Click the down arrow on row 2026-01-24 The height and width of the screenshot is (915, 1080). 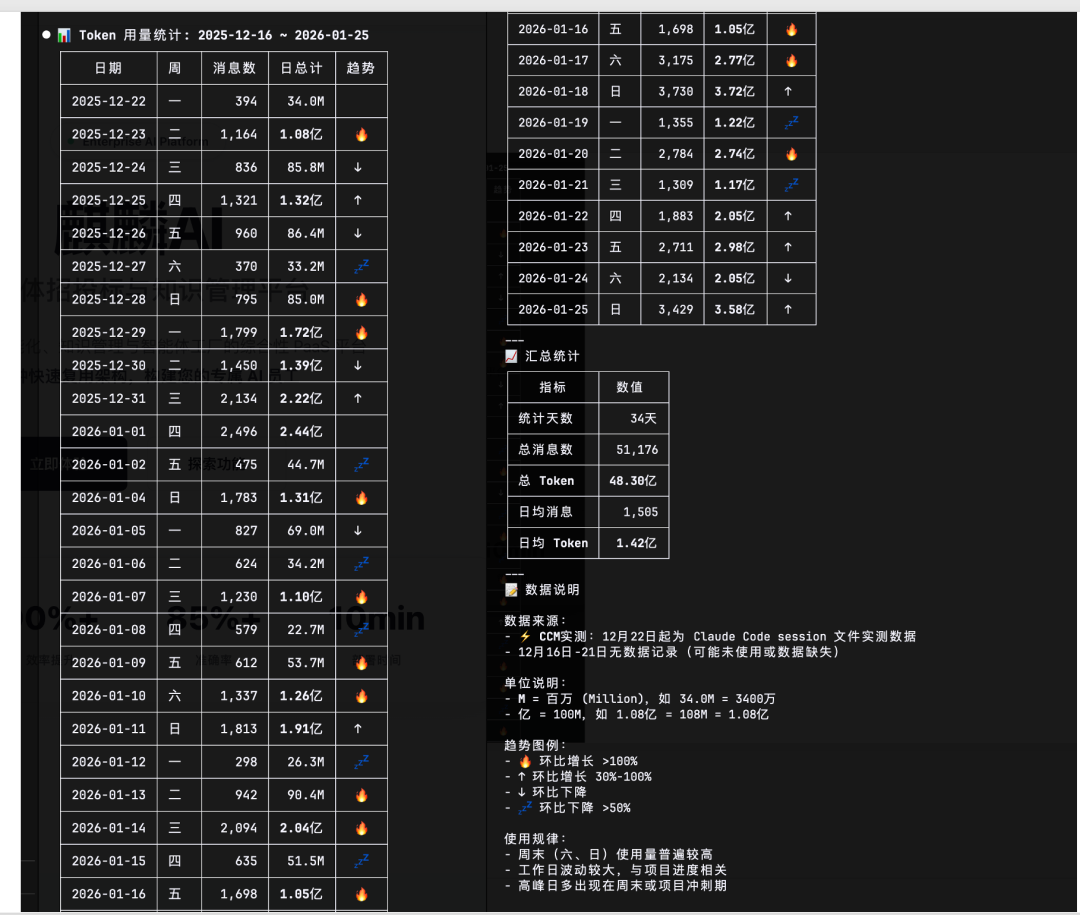coord(791,278)
